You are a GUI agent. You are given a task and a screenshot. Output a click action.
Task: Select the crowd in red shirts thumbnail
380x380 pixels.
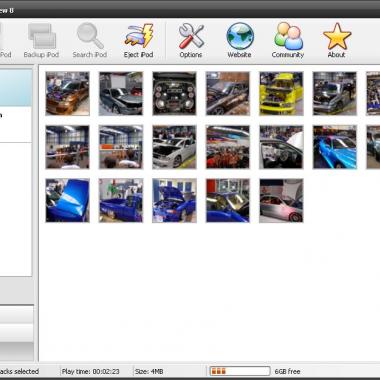click(228, 147)
